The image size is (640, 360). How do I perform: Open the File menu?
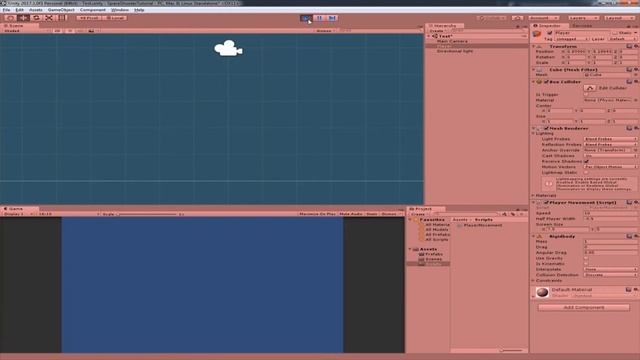point(6,10)
